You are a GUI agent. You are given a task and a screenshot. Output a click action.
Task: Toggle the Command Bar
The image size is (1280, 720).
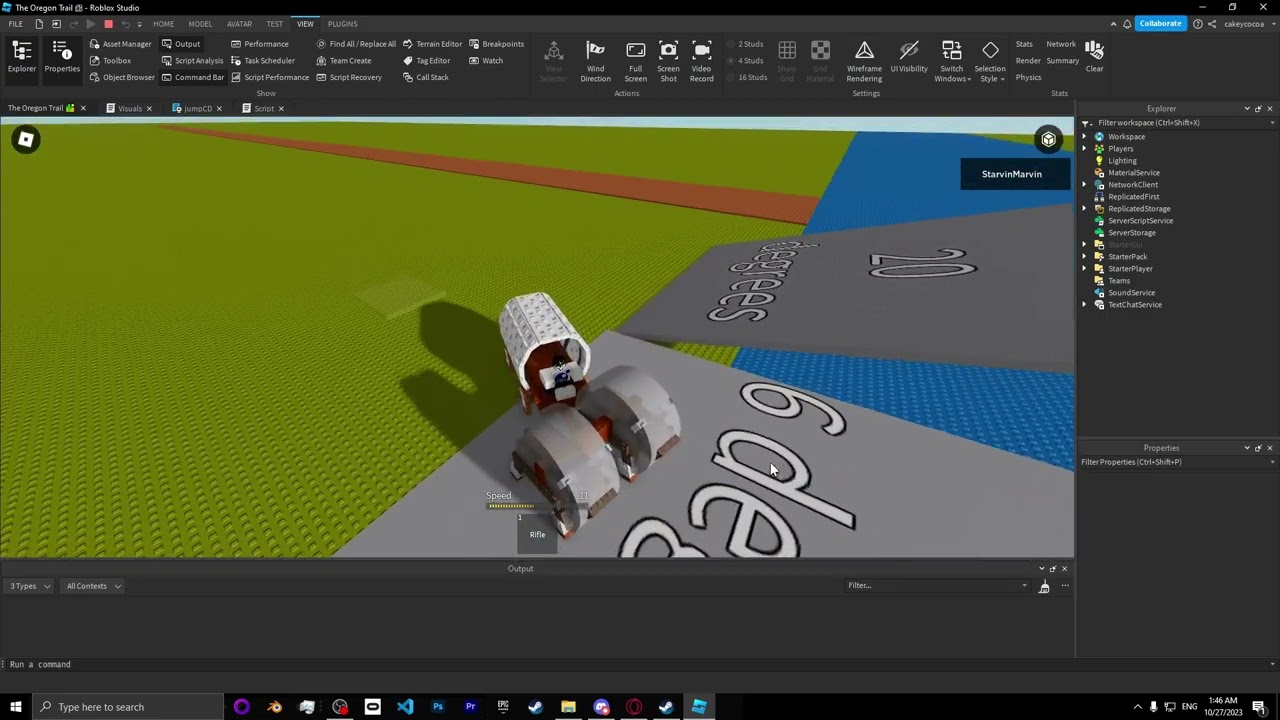pyautogui.click(x=192, y=77)
